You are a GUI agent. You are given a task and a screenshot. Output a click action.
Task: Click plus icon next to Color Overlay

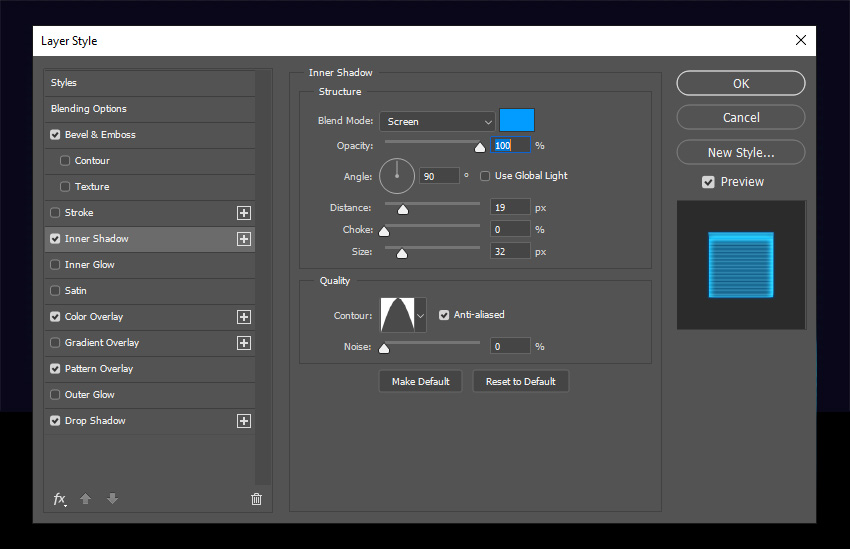pos(244,317)
